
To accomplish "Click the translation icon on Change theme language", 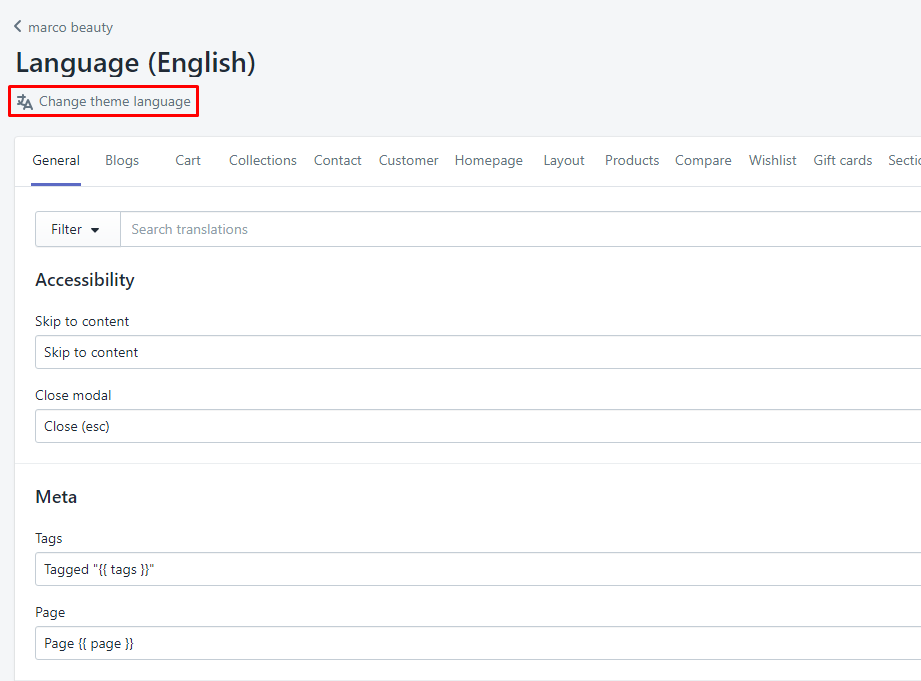I will point(24,101).
